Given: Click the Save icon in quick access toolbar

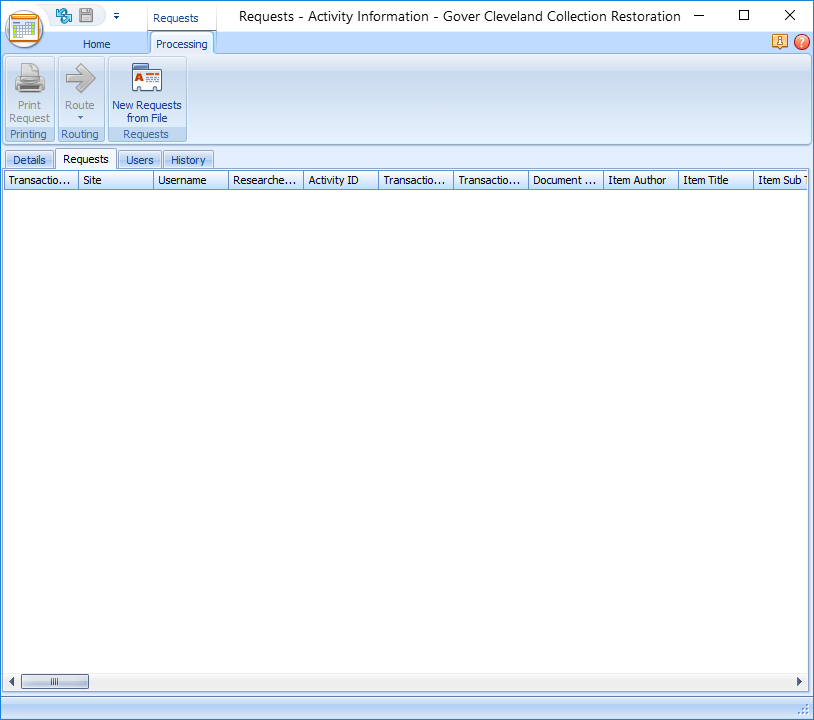Looking at the screenshot, I should (88, 15).
